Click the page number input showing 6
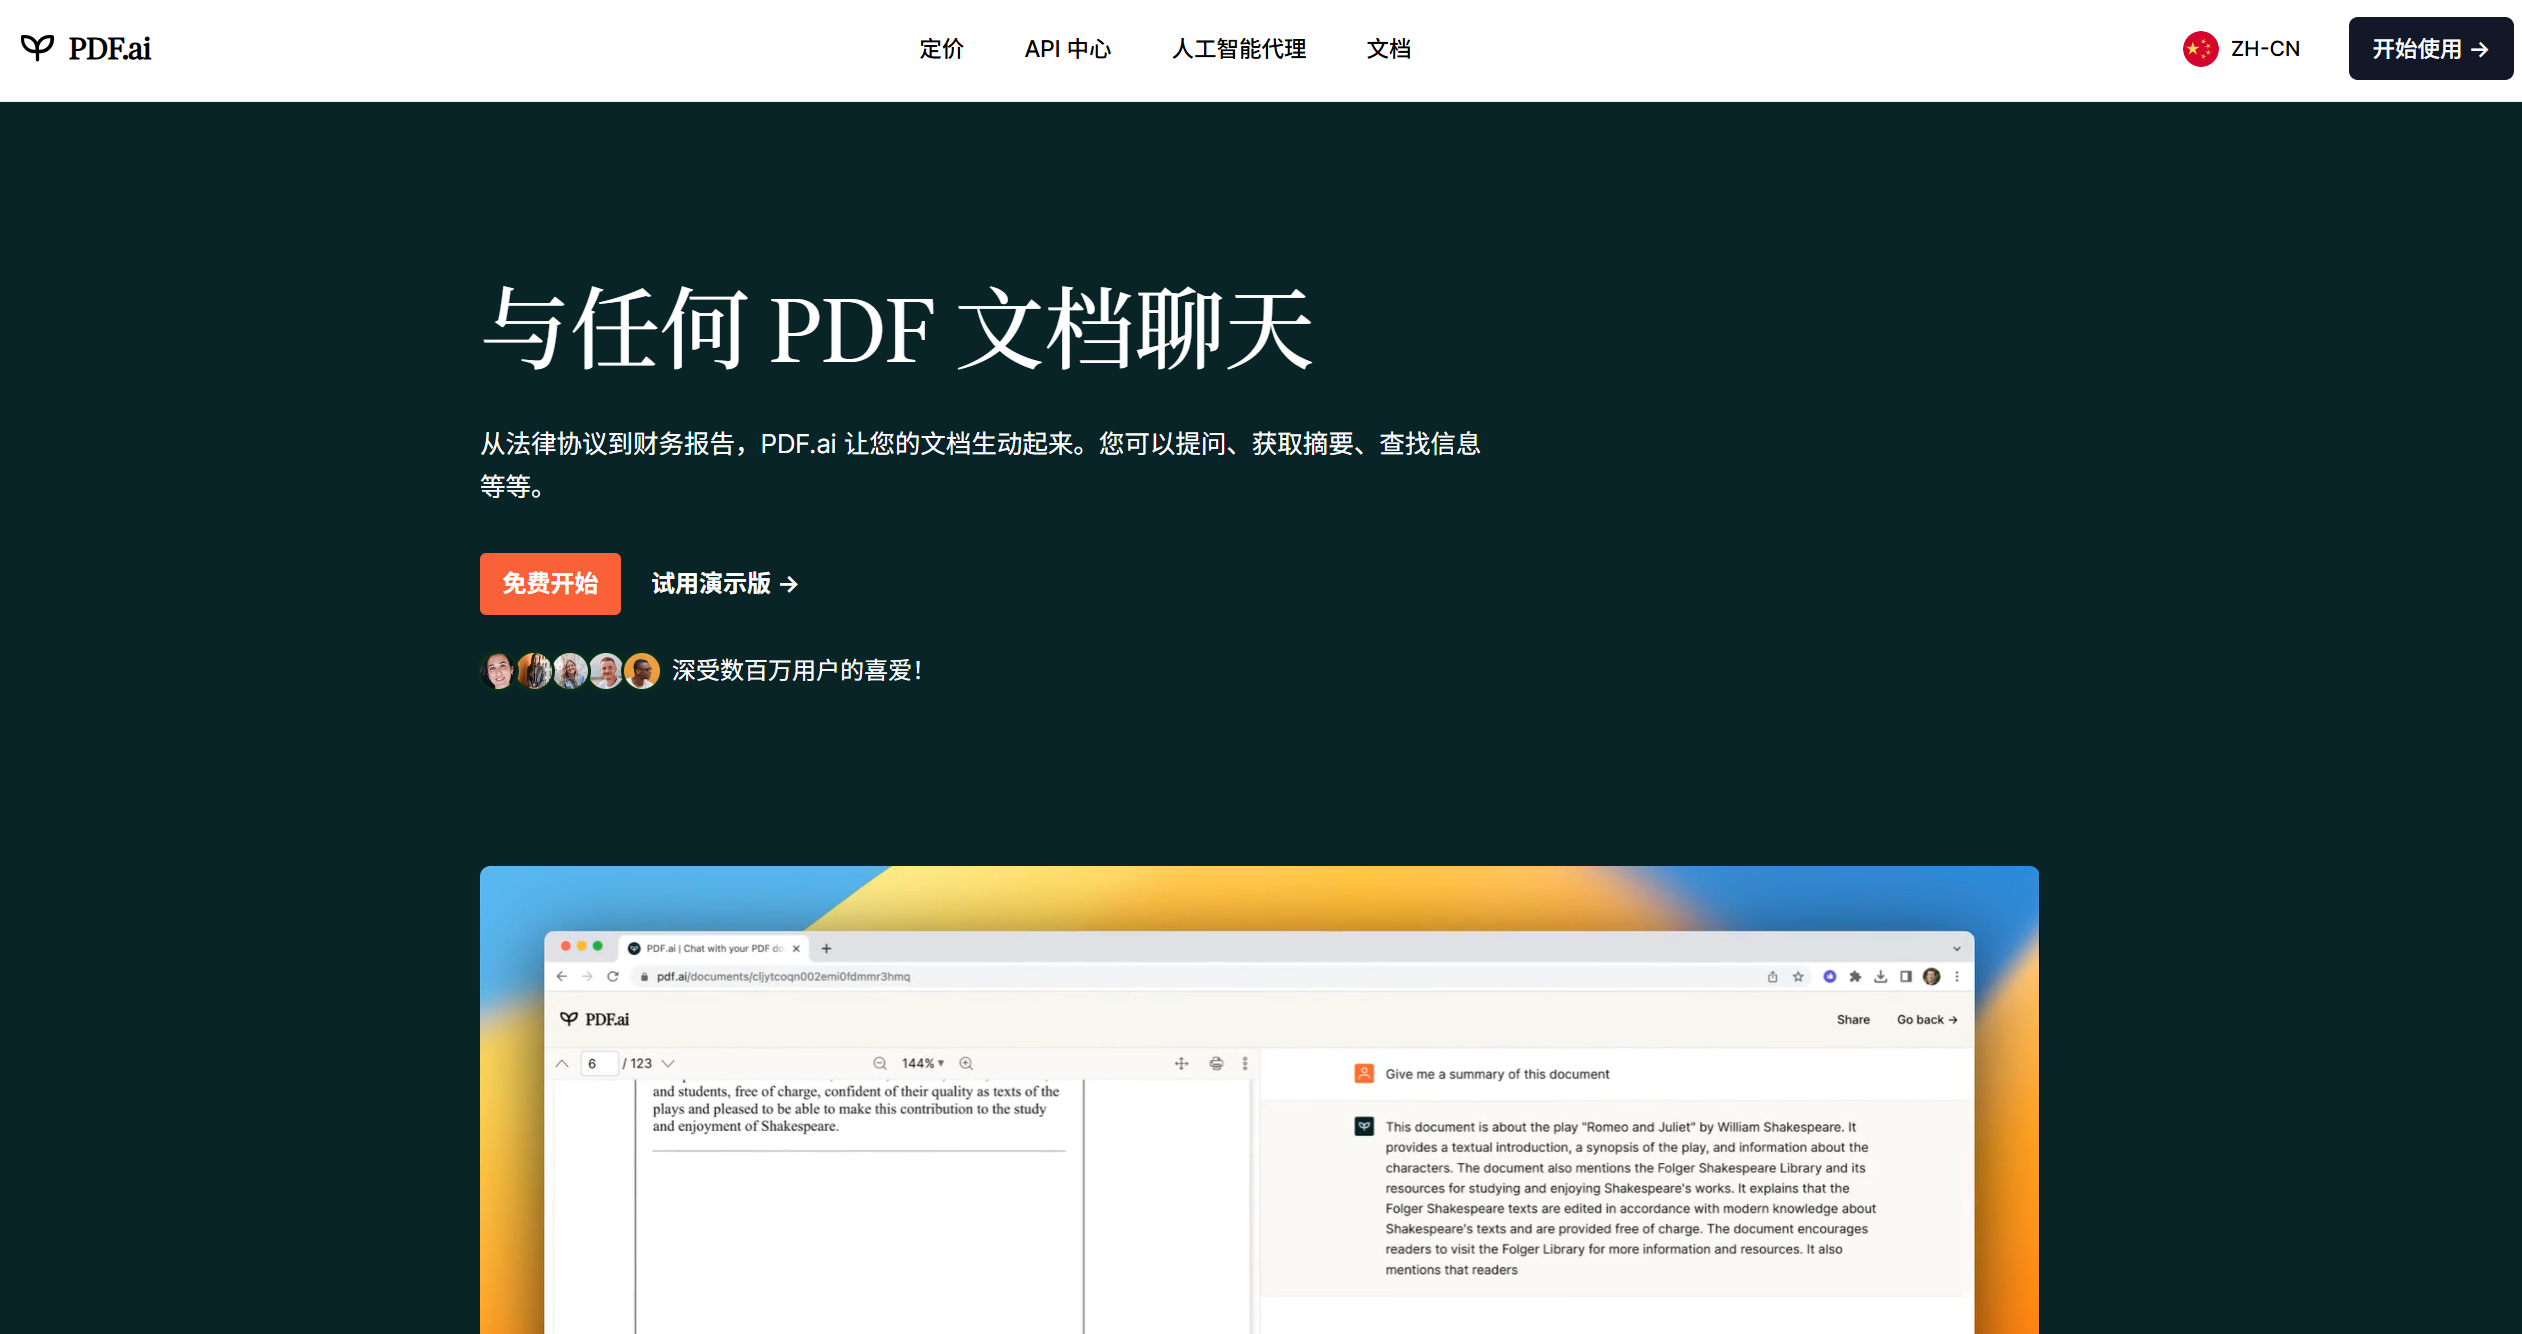2522x1334 pixels. (598, 1063)
